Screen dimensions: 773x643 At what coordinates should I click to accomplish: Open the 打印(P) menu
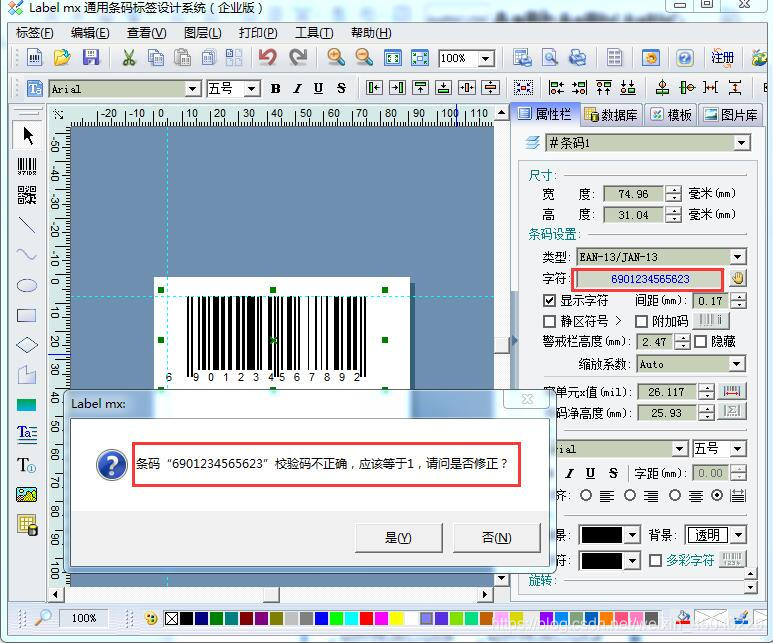(x=258, y=33)
